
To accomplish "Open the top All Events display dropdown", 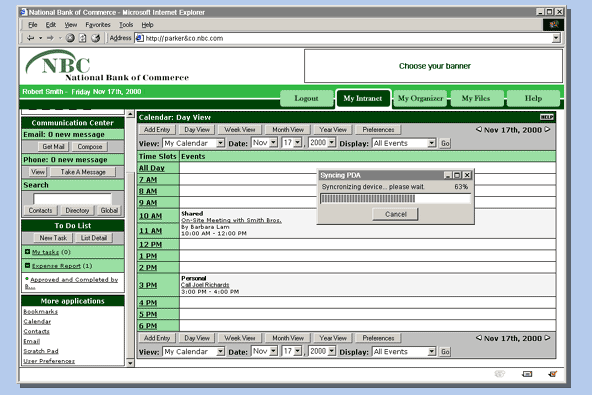I will (x=432, y=143).
